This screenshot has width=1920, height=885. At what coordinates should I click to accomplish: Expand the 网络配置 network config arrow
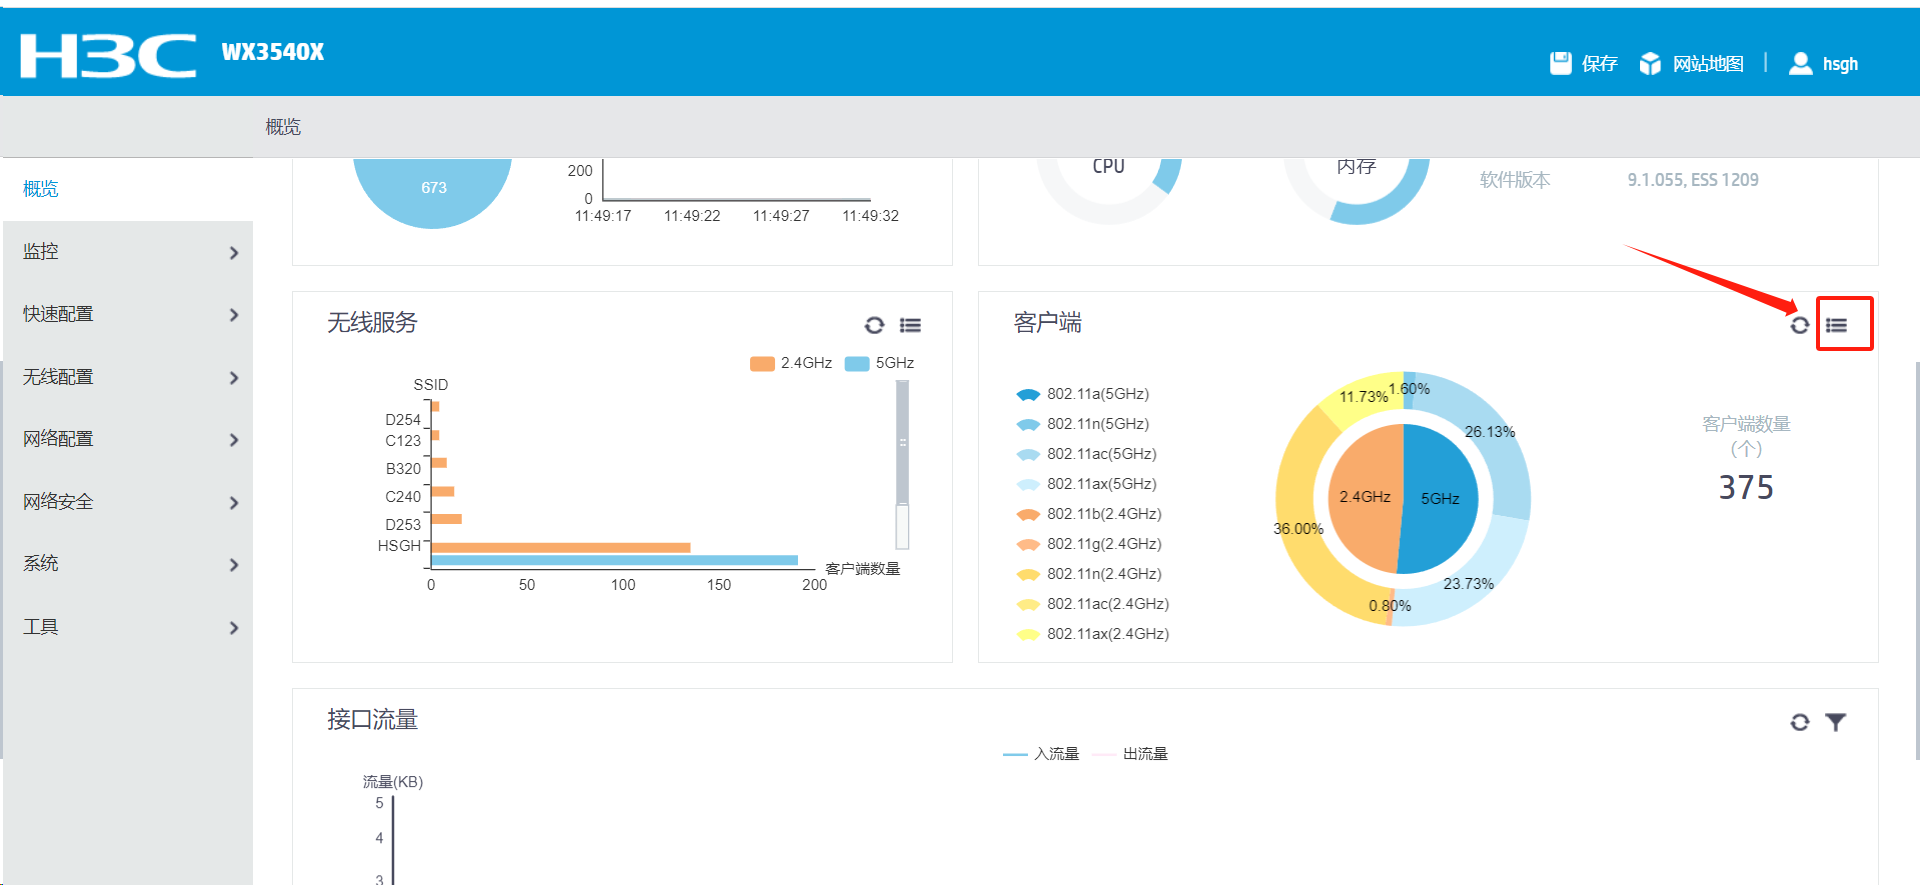pyautogui.click(x=234, y=440)
